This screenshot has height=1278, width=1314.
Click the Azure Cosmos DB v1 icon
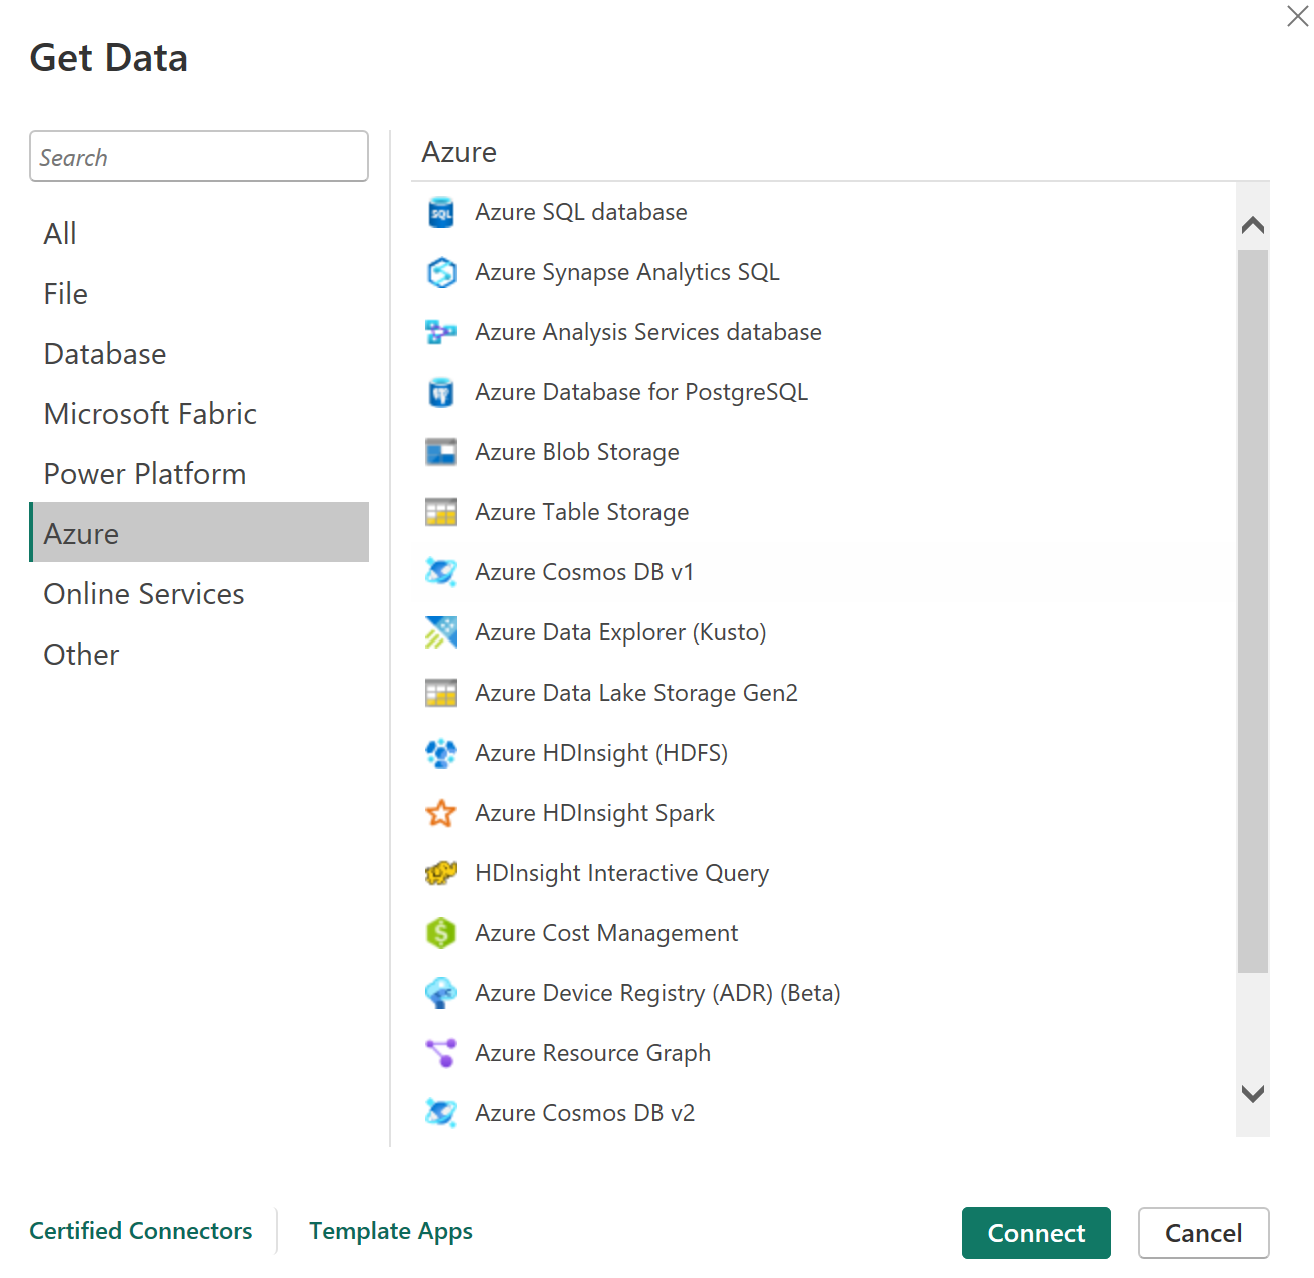tap(441, 573)
